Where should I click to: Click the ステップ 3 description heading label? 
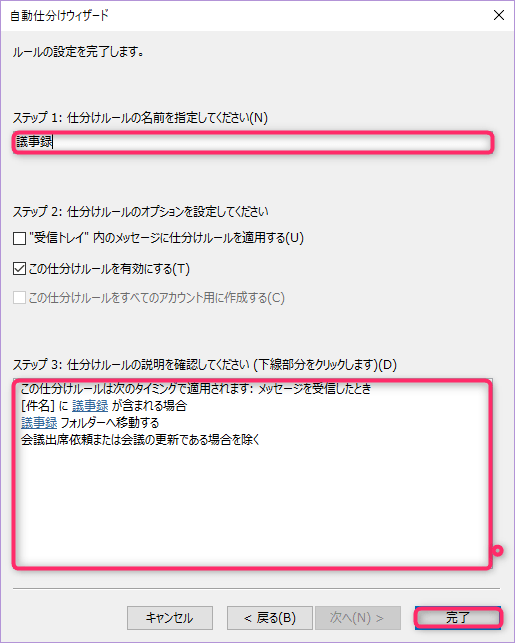(205, 365)
